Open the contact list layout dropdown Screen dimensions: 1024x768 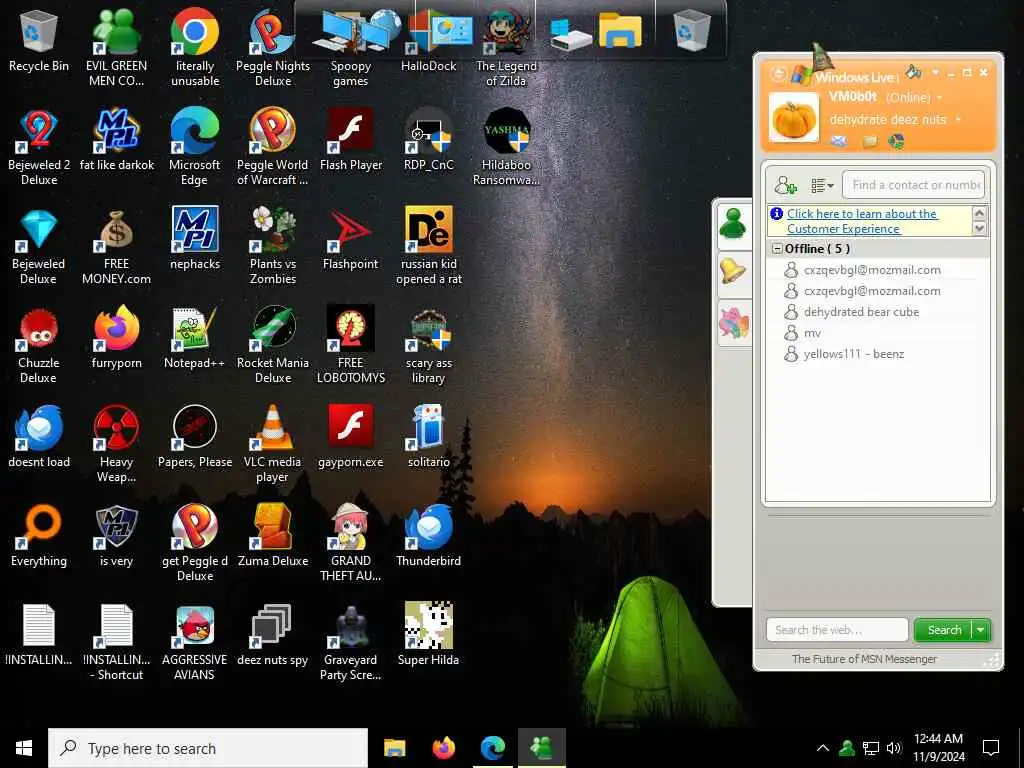click(822, 185)
